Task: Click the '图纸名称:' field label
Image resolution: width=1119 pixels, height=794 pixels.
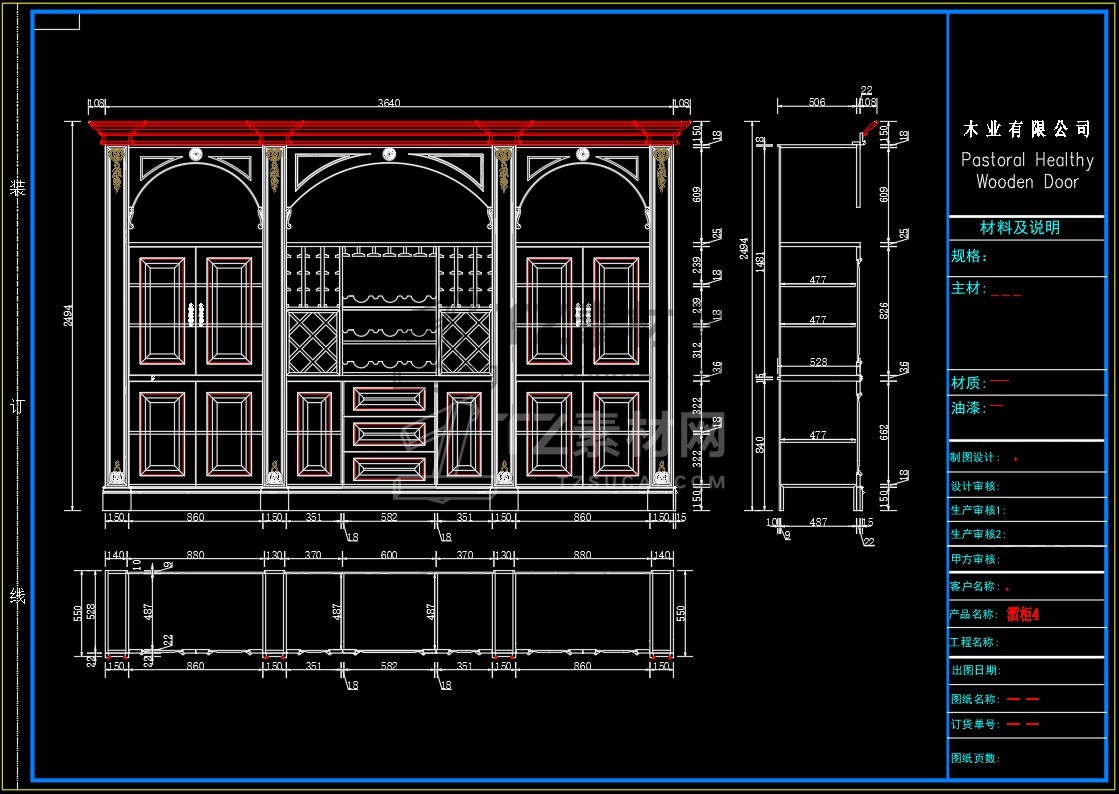Action: (976, 699)
